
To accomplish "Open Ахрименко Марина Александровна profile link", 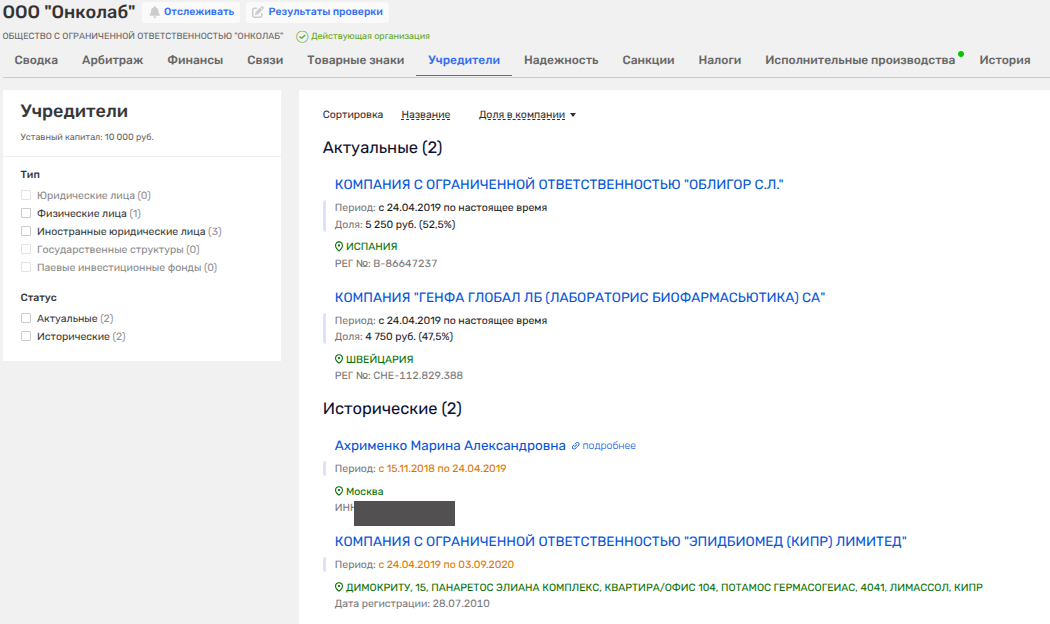I will pos(450,445).
